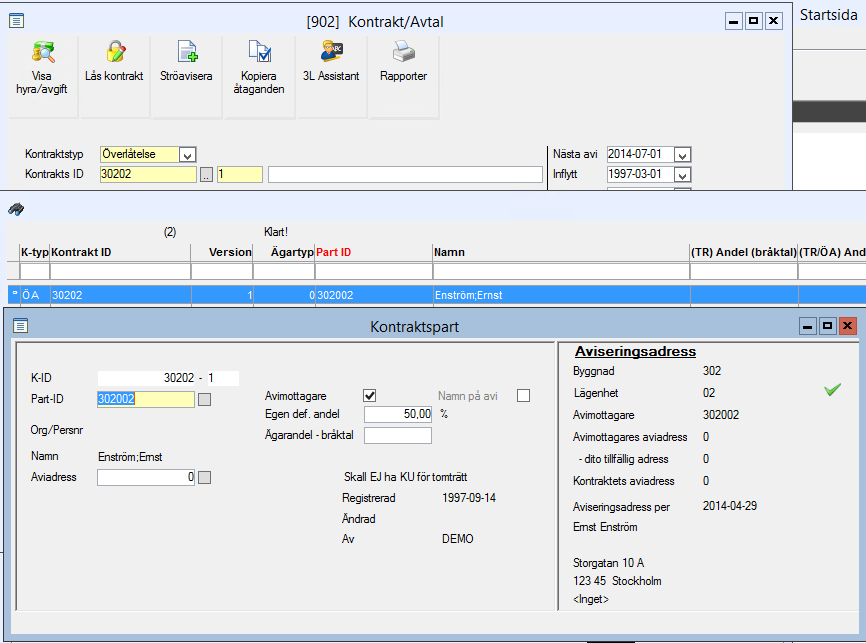866x643 pixels.
Task: Sort by Kontrakt ID column header
Action: tap(120, 252)
